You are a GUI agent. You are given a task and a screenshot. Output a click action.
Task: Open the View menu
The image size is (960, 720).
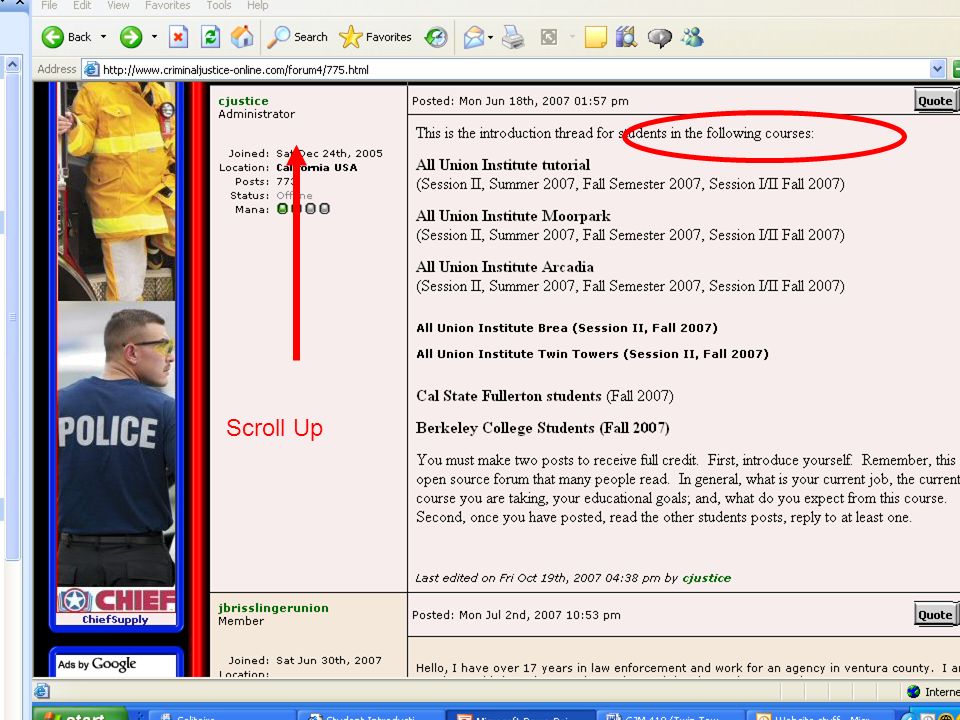(x=118, y=6)
